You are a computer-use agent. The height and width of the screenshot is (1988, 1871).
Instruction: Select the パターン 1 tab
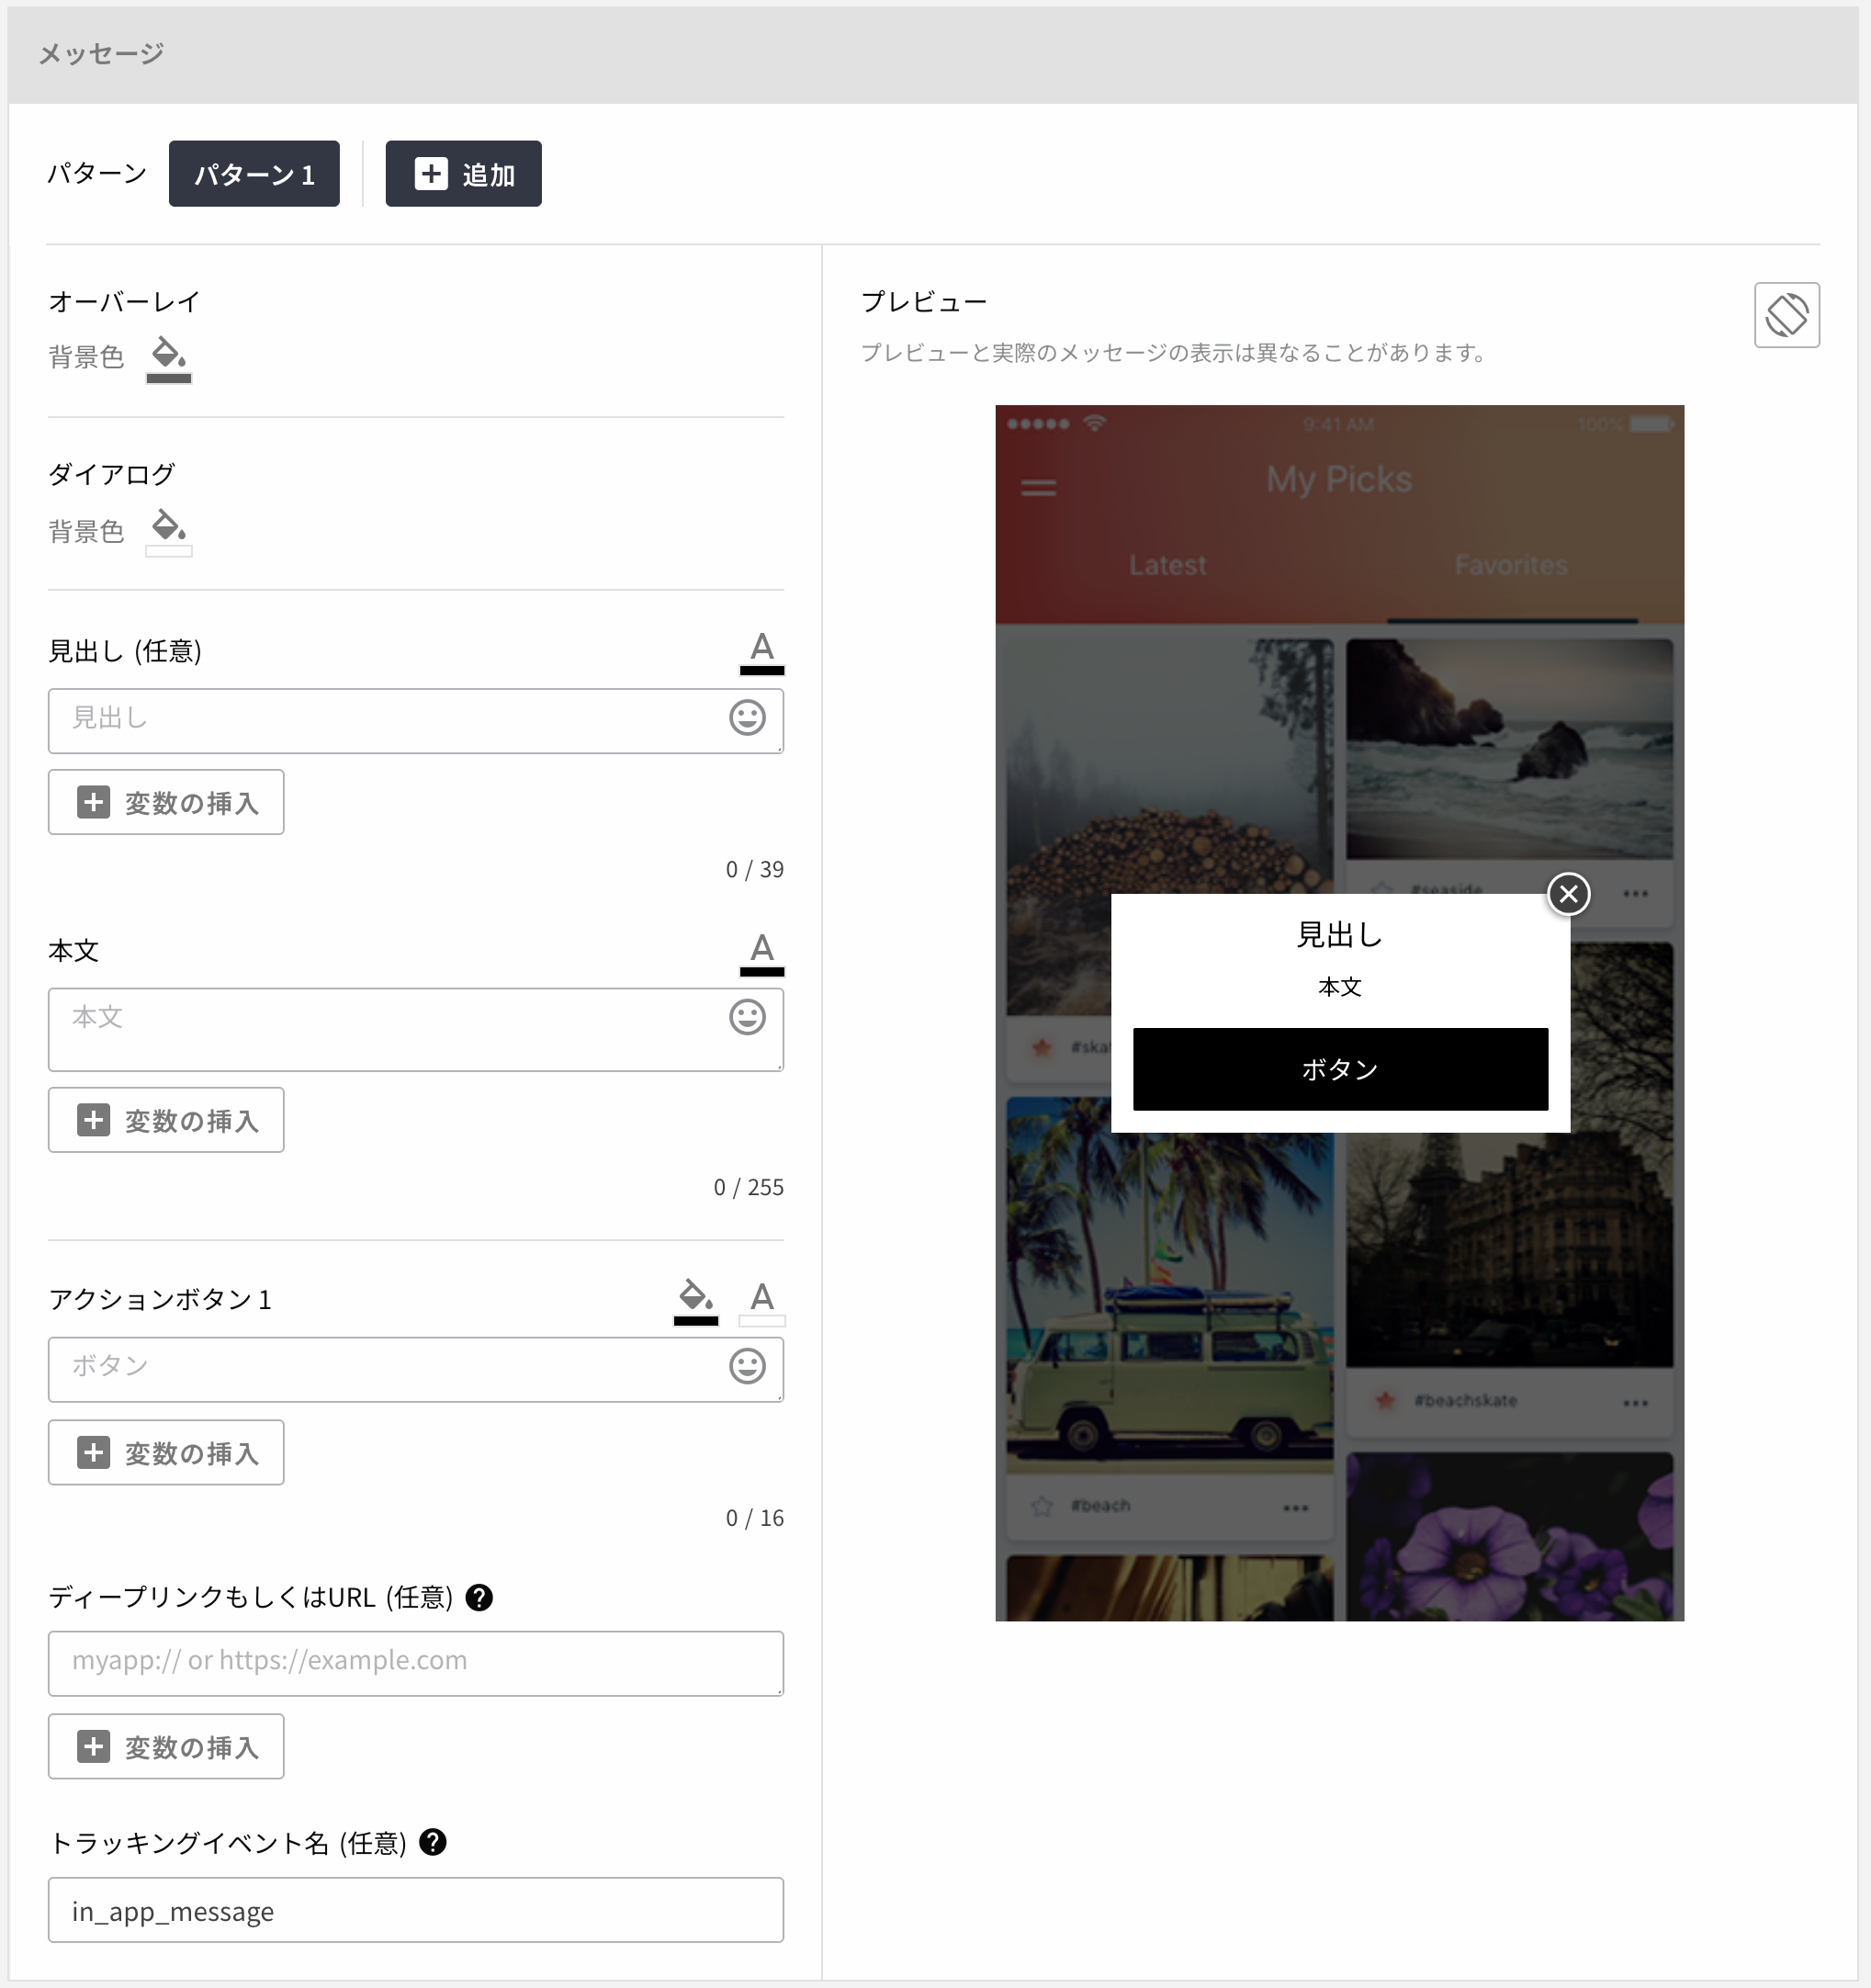[x=254, y=174]
